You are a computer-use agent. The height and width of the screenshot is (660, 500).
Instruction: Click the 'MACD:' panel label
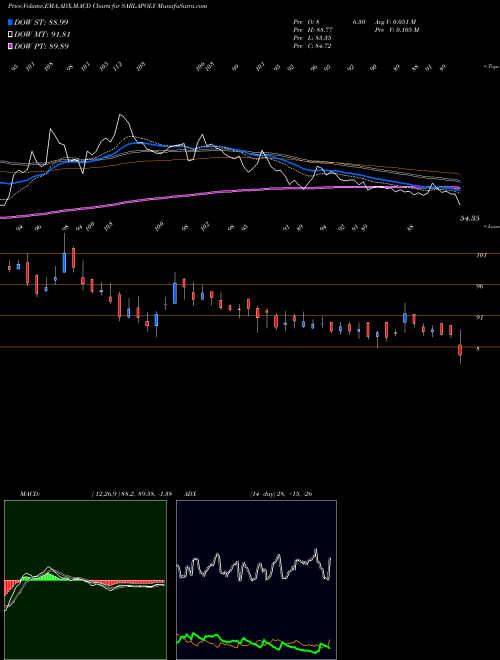(x=30, y=494)
